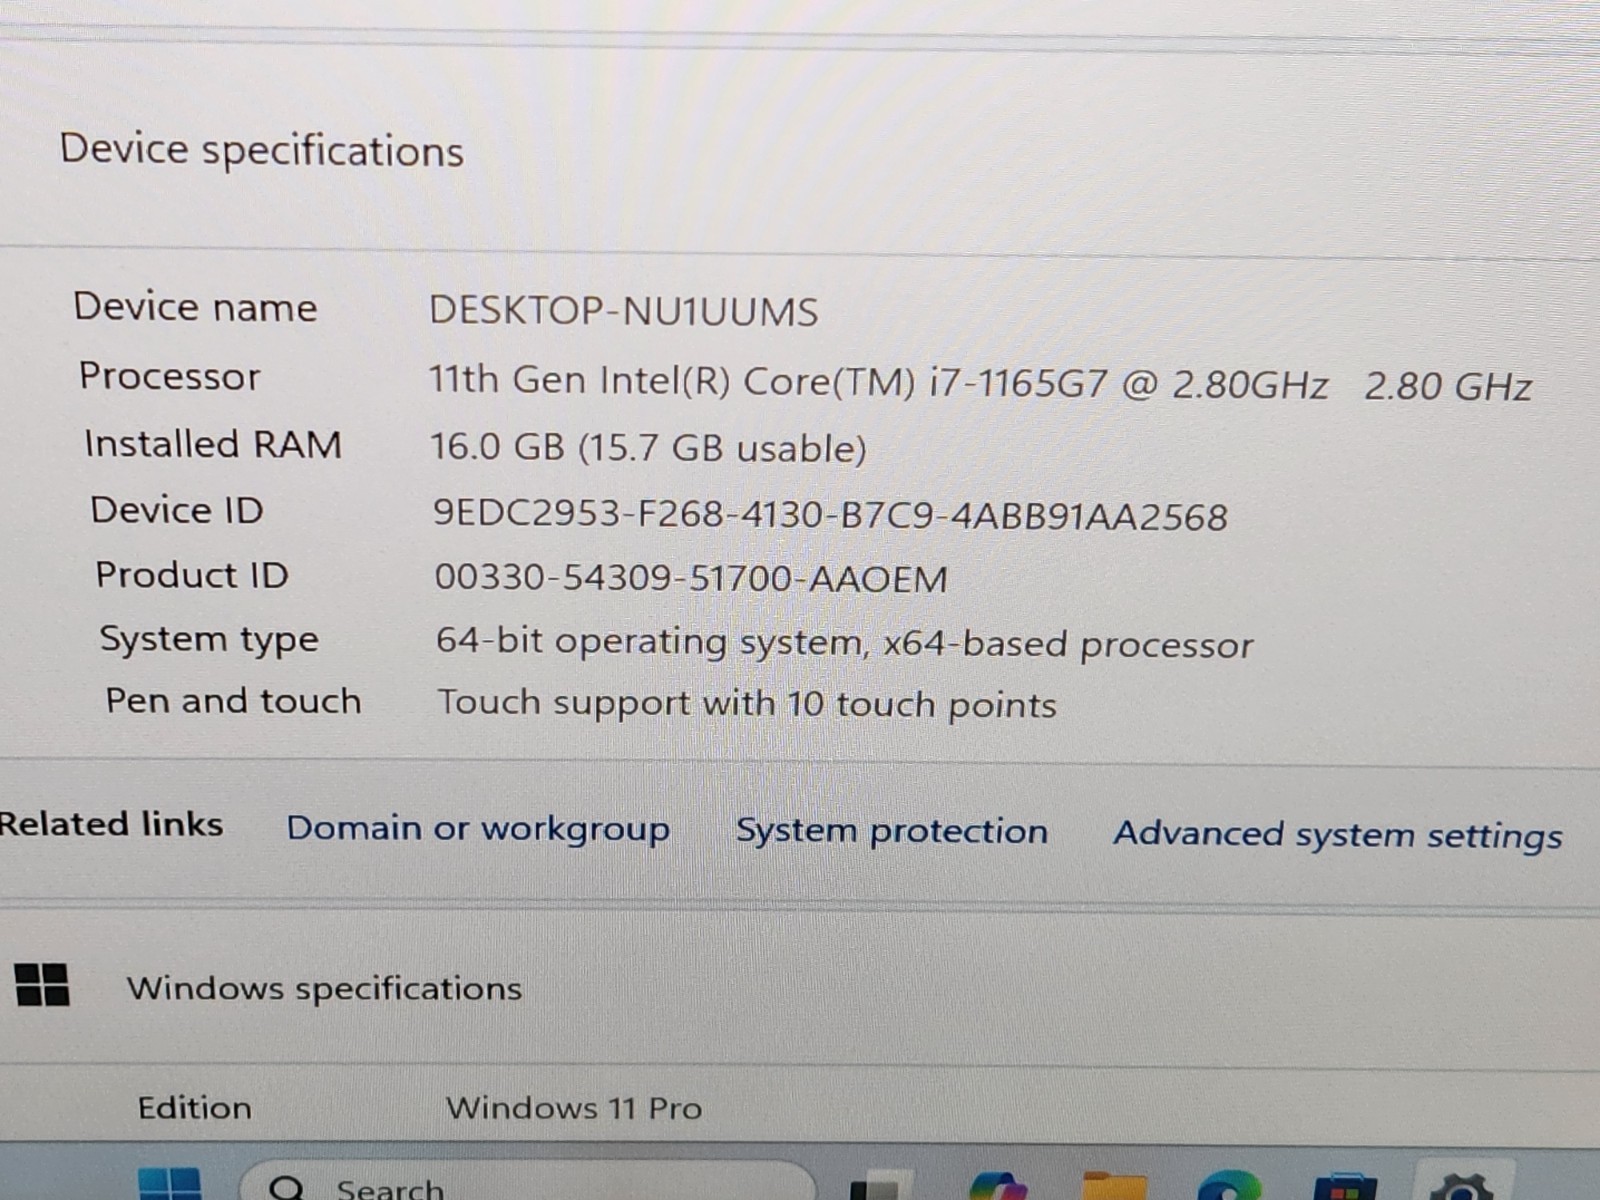
Task: Open Task View from the taskbar
Action: 881,1186
